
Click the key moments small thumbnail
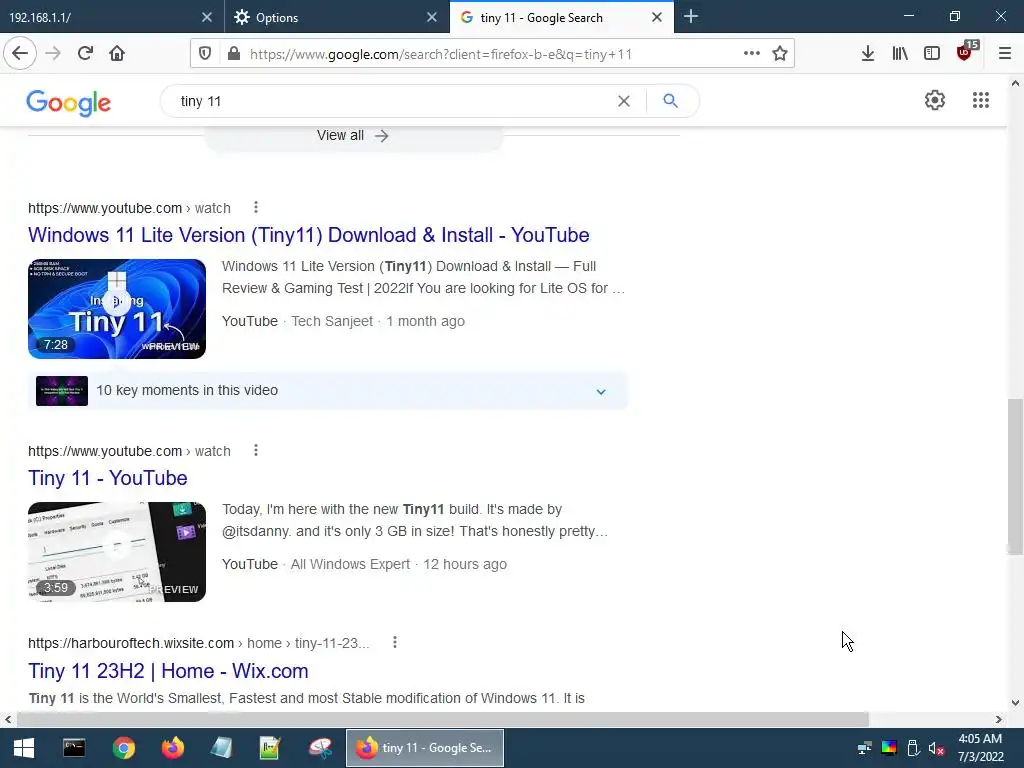coord(62,391)
